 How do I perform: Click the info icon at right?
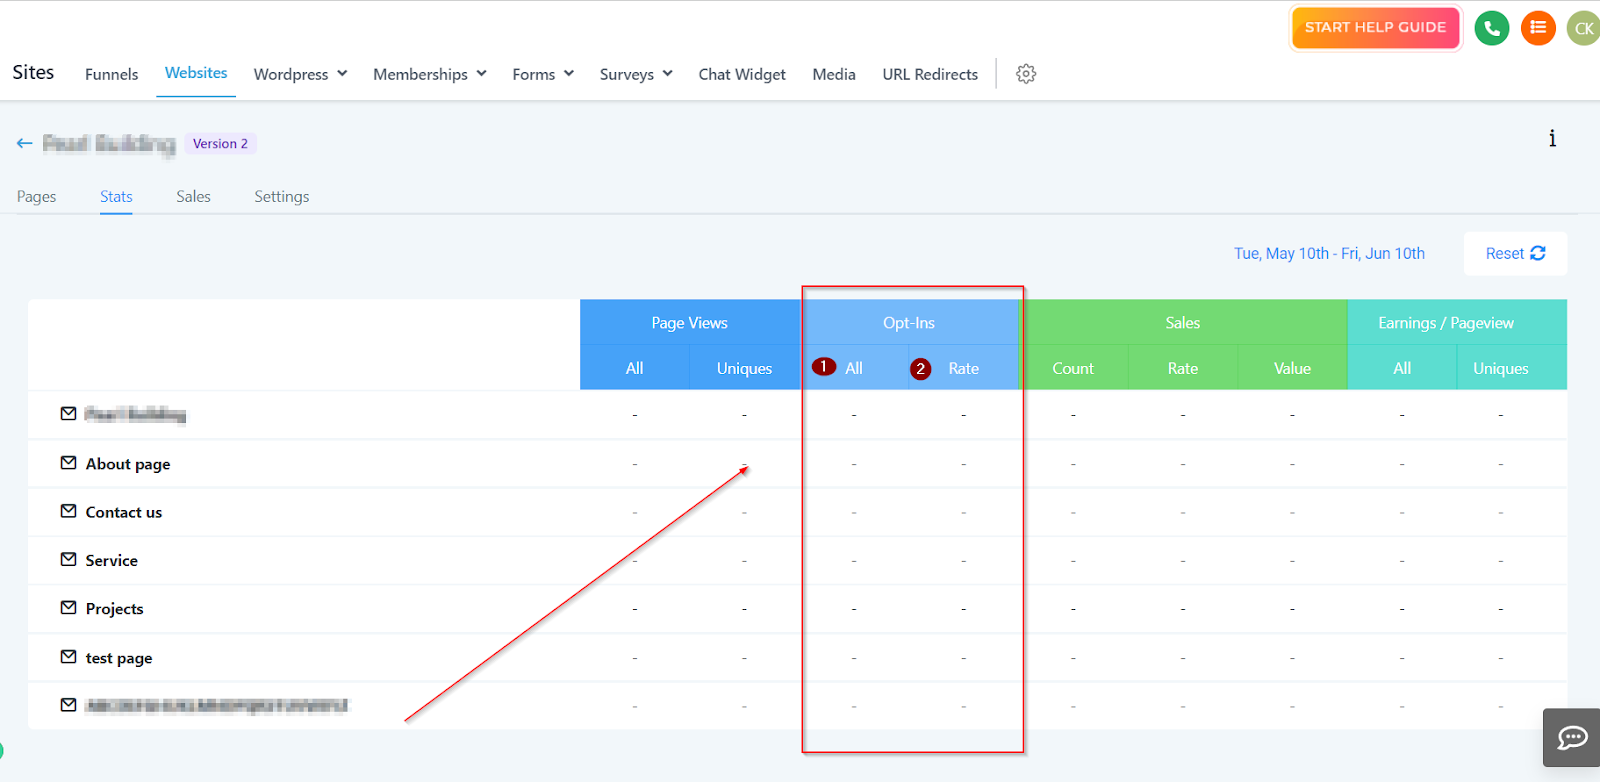(x=1552, y=139)
